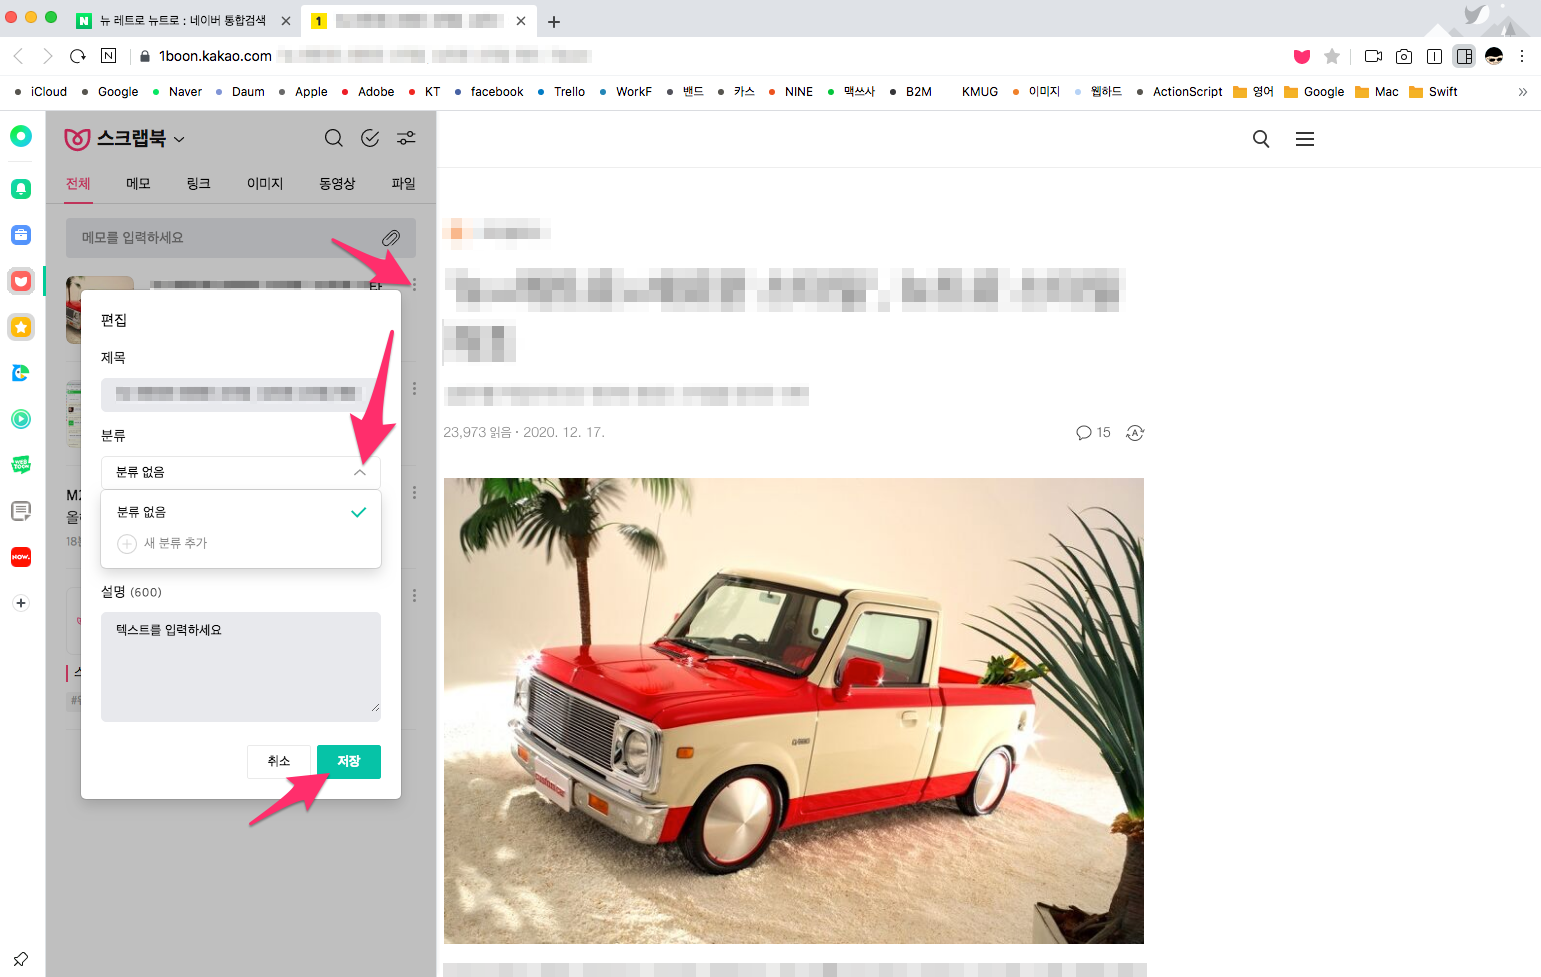Go back to the previous page
Image resolution: width=1541 pixels, height=977 pixels.
(18, 56)
